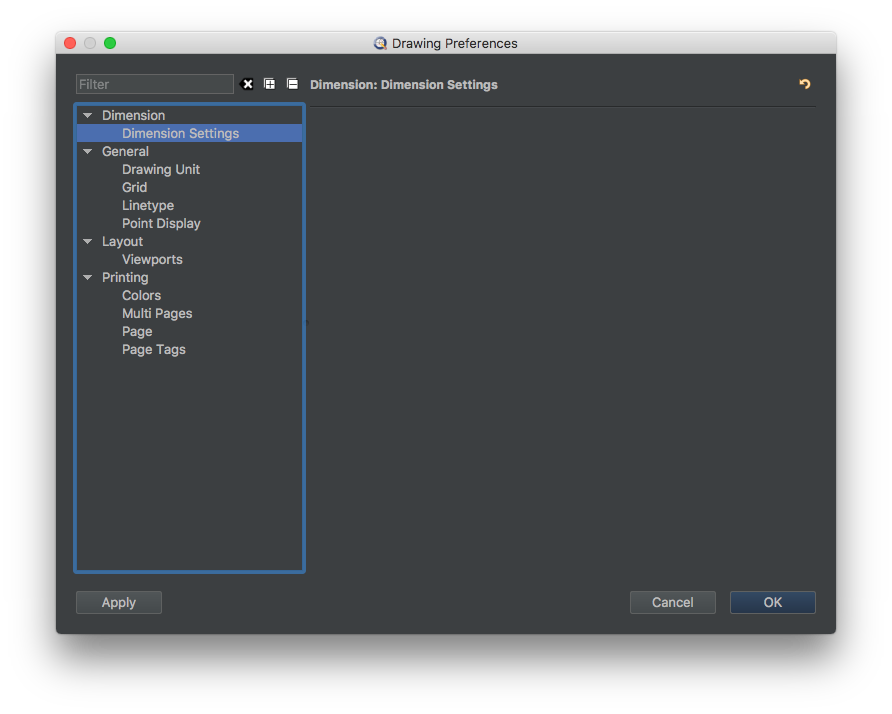
Task: Toggle the Printing section disclosure triangle
Action: (x=88, y=278)
